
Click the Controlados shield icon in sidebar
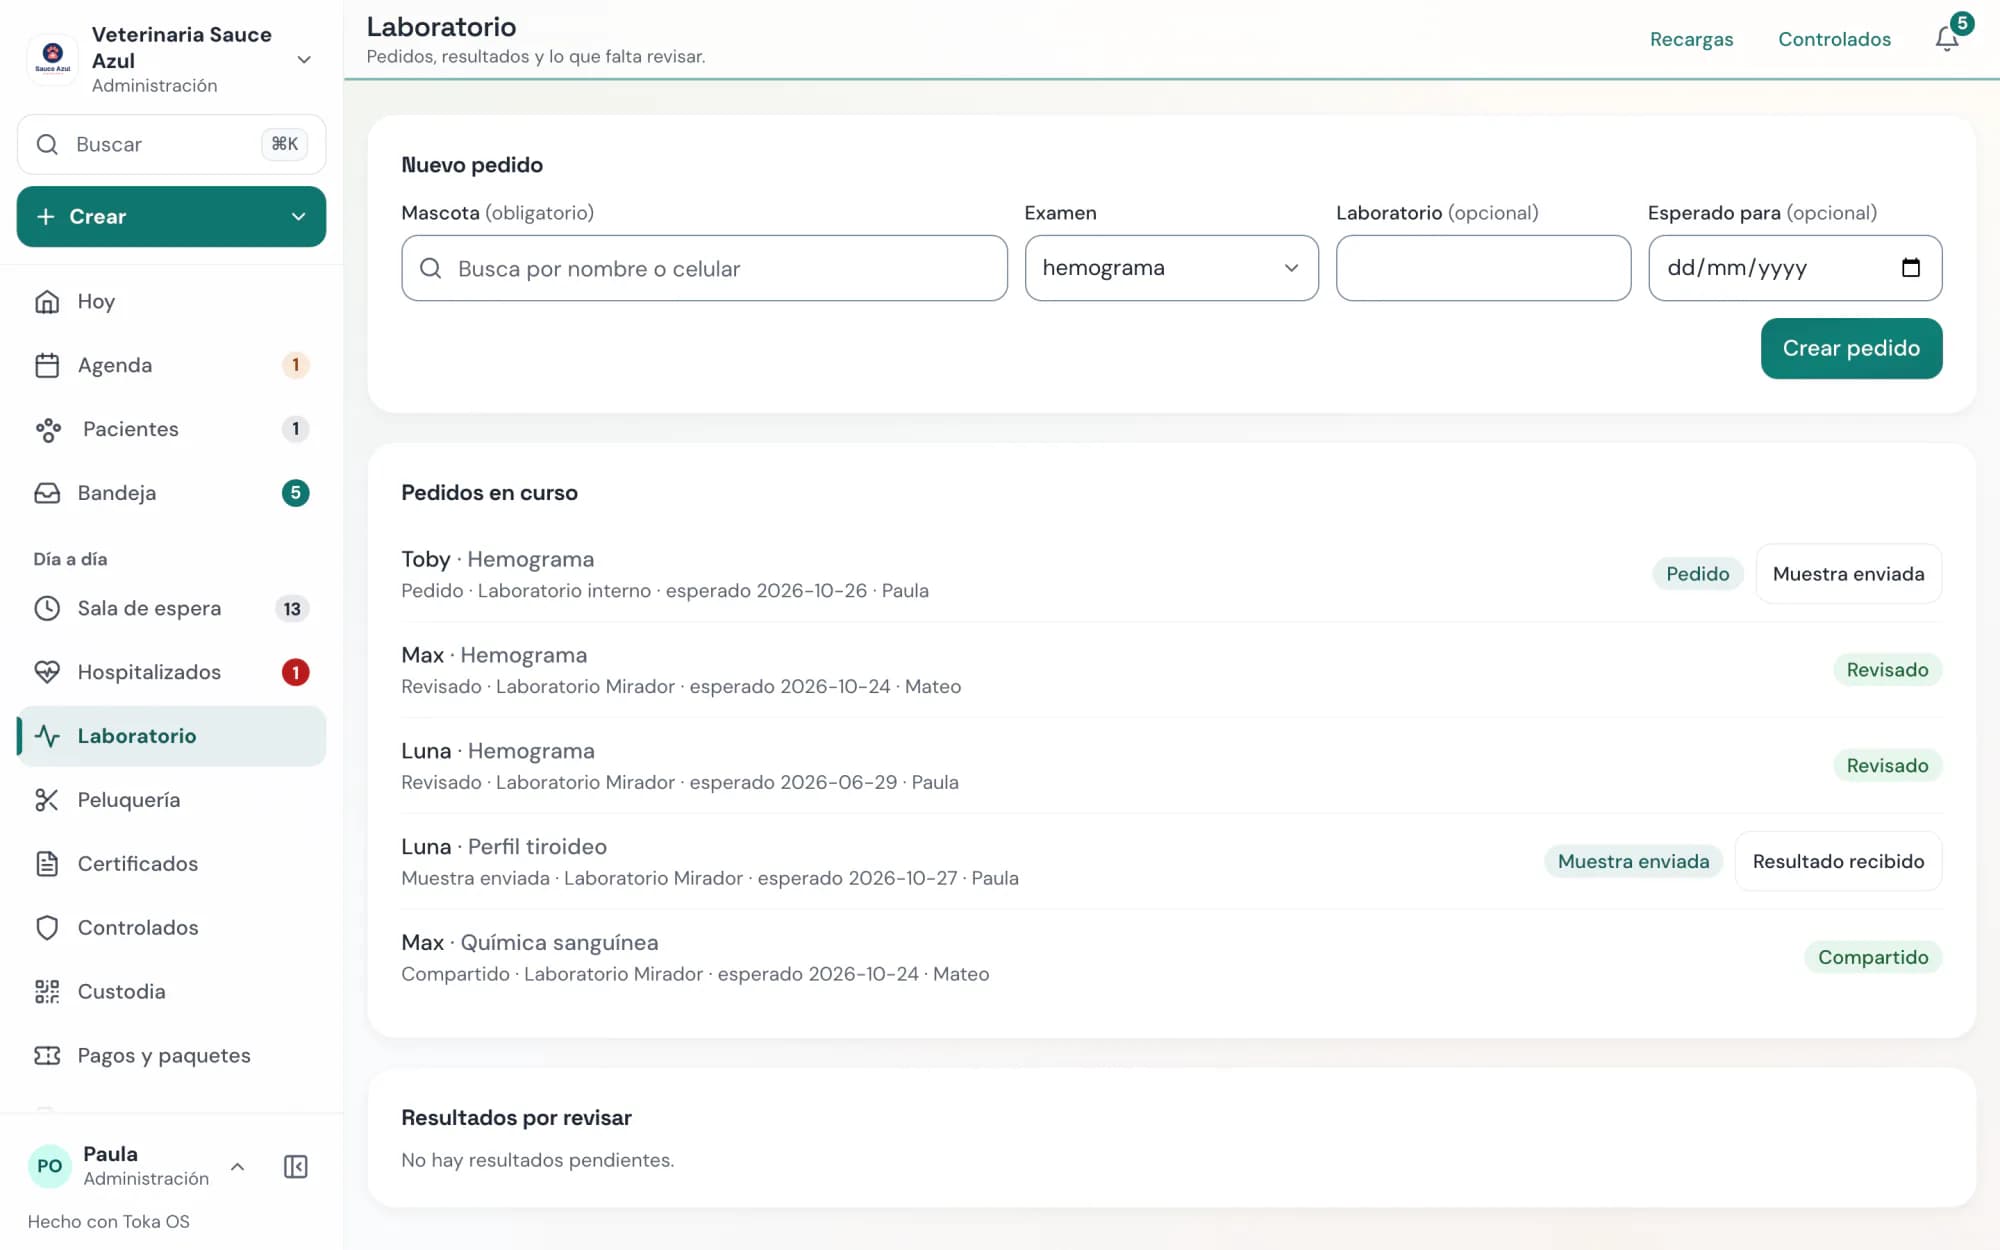pos(47,928)
